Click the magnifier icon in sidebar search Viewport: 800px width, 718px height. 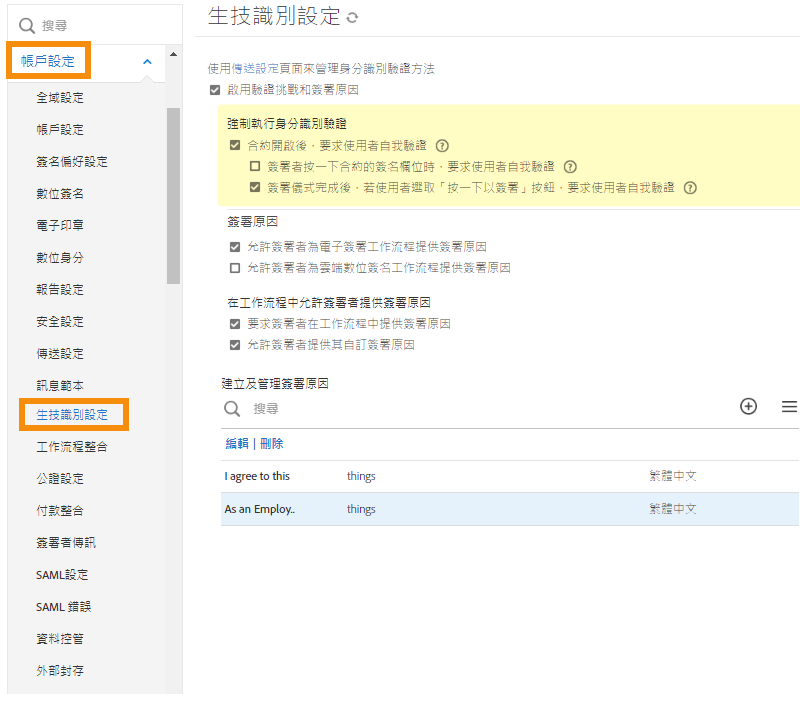pos(27,25)
